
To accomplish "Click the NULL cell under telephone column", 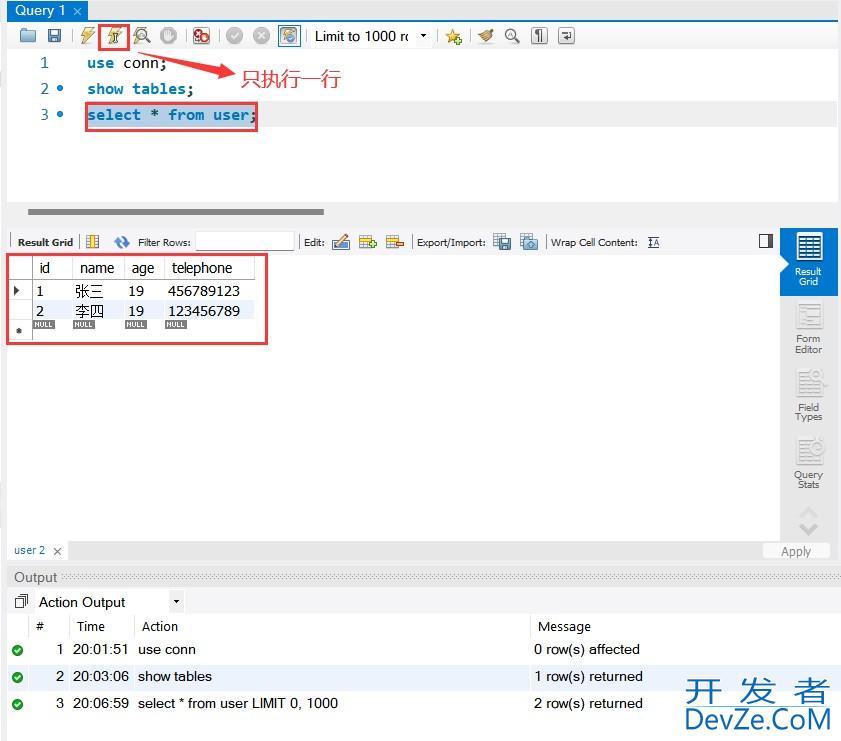I will click(176, 325).
